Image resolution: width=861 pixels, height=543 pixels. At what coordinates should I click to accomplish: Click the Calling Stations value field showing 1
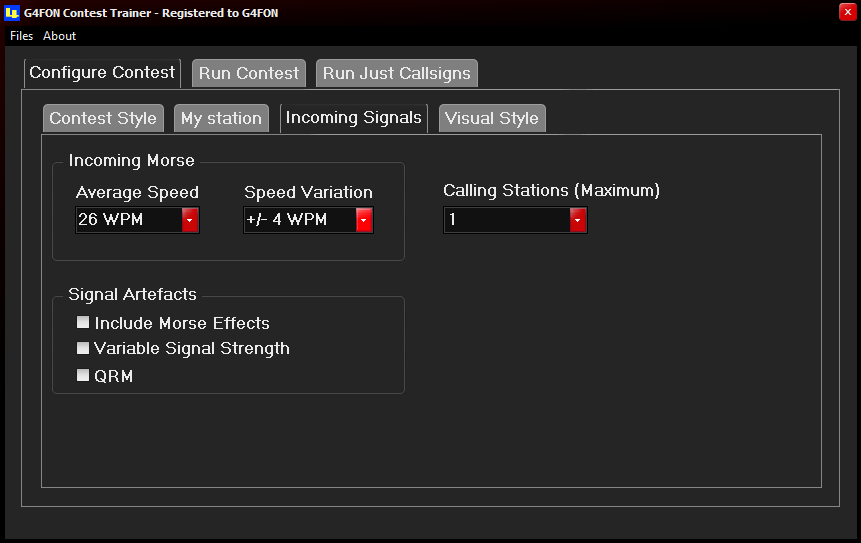pos(507,220)
